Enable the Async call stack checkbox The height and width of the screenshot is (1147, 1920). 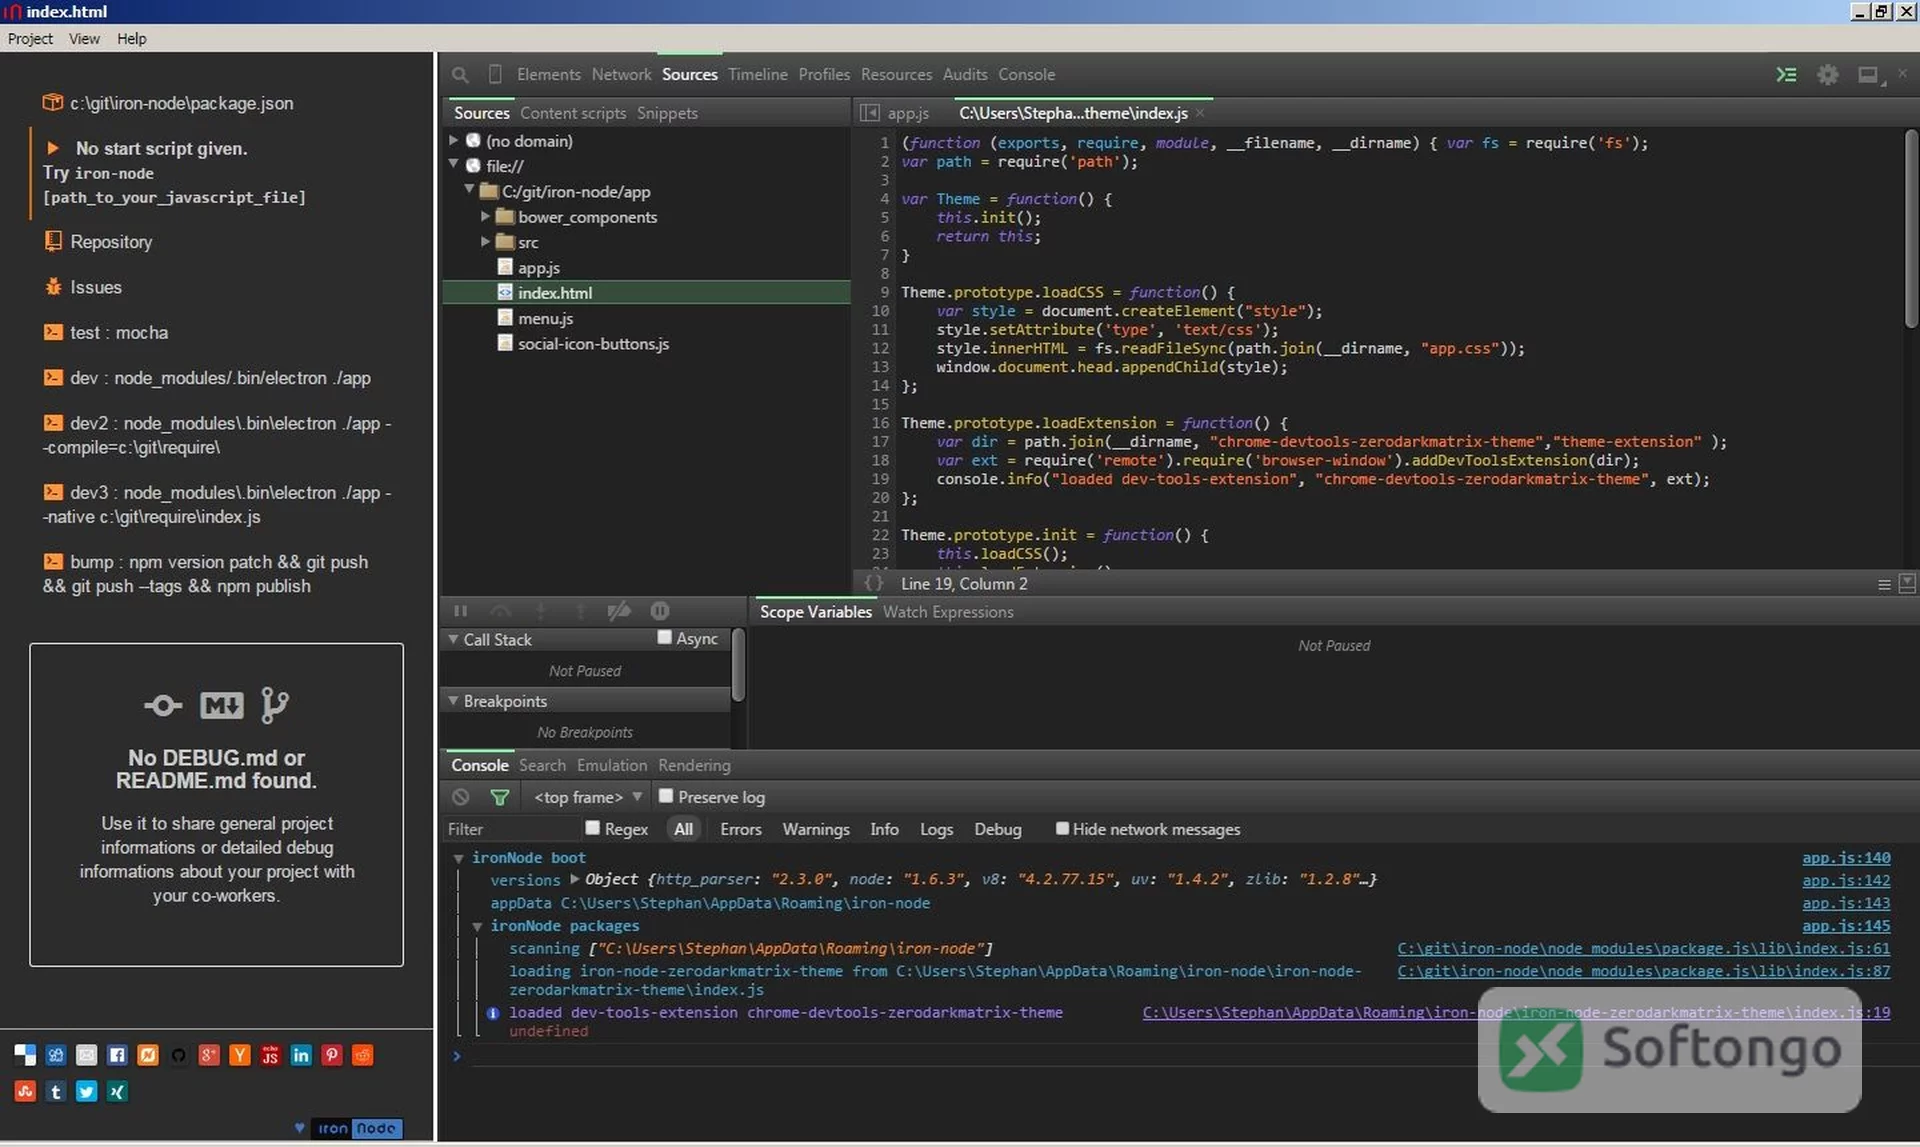pyautogui.click(x=664, y=638)
